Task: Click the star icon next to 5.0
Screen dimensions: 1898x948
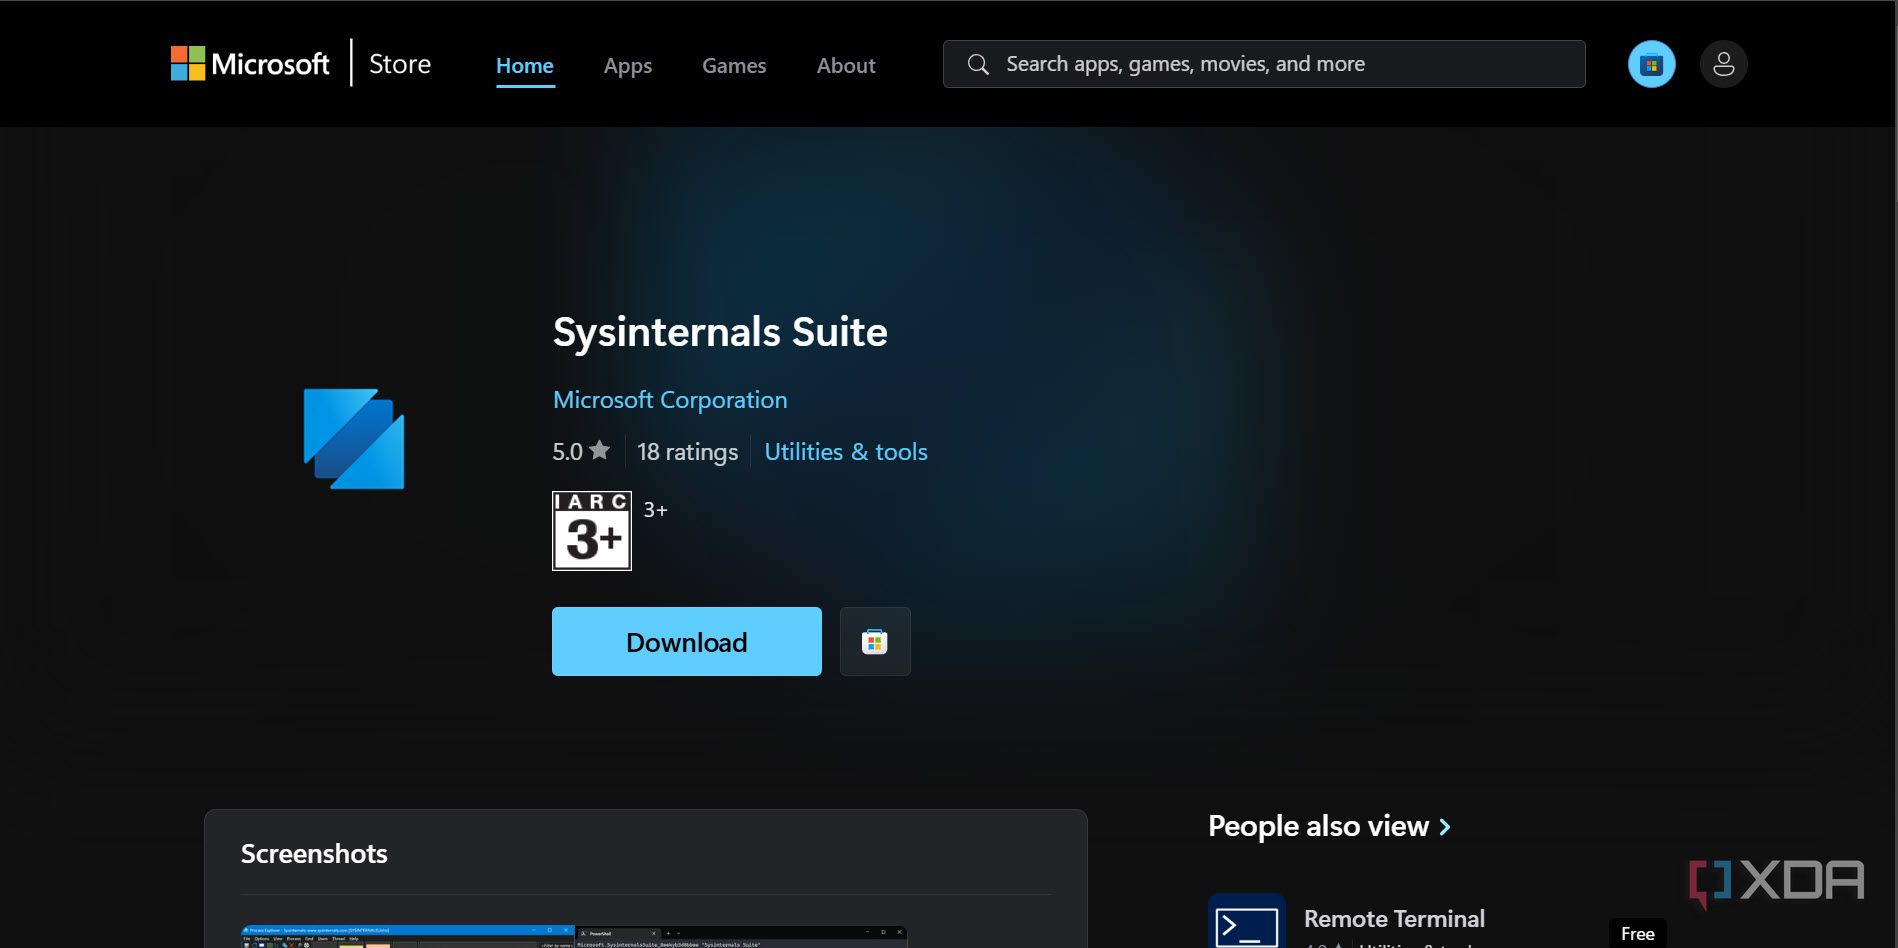Action: tap(600, 450)
